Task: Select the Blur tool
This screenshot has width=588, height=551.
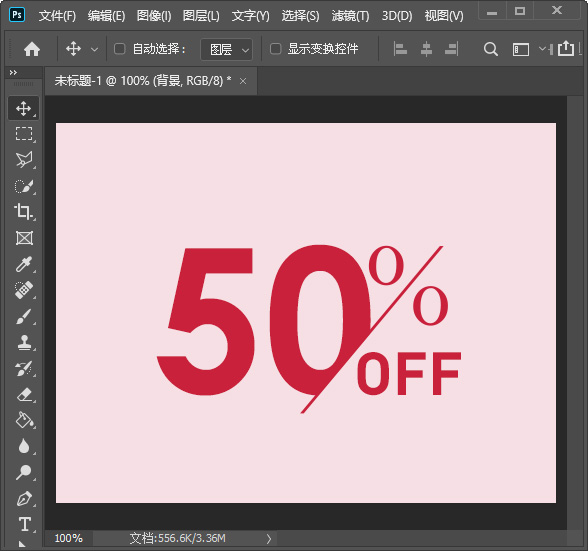Action: (24, 446)
